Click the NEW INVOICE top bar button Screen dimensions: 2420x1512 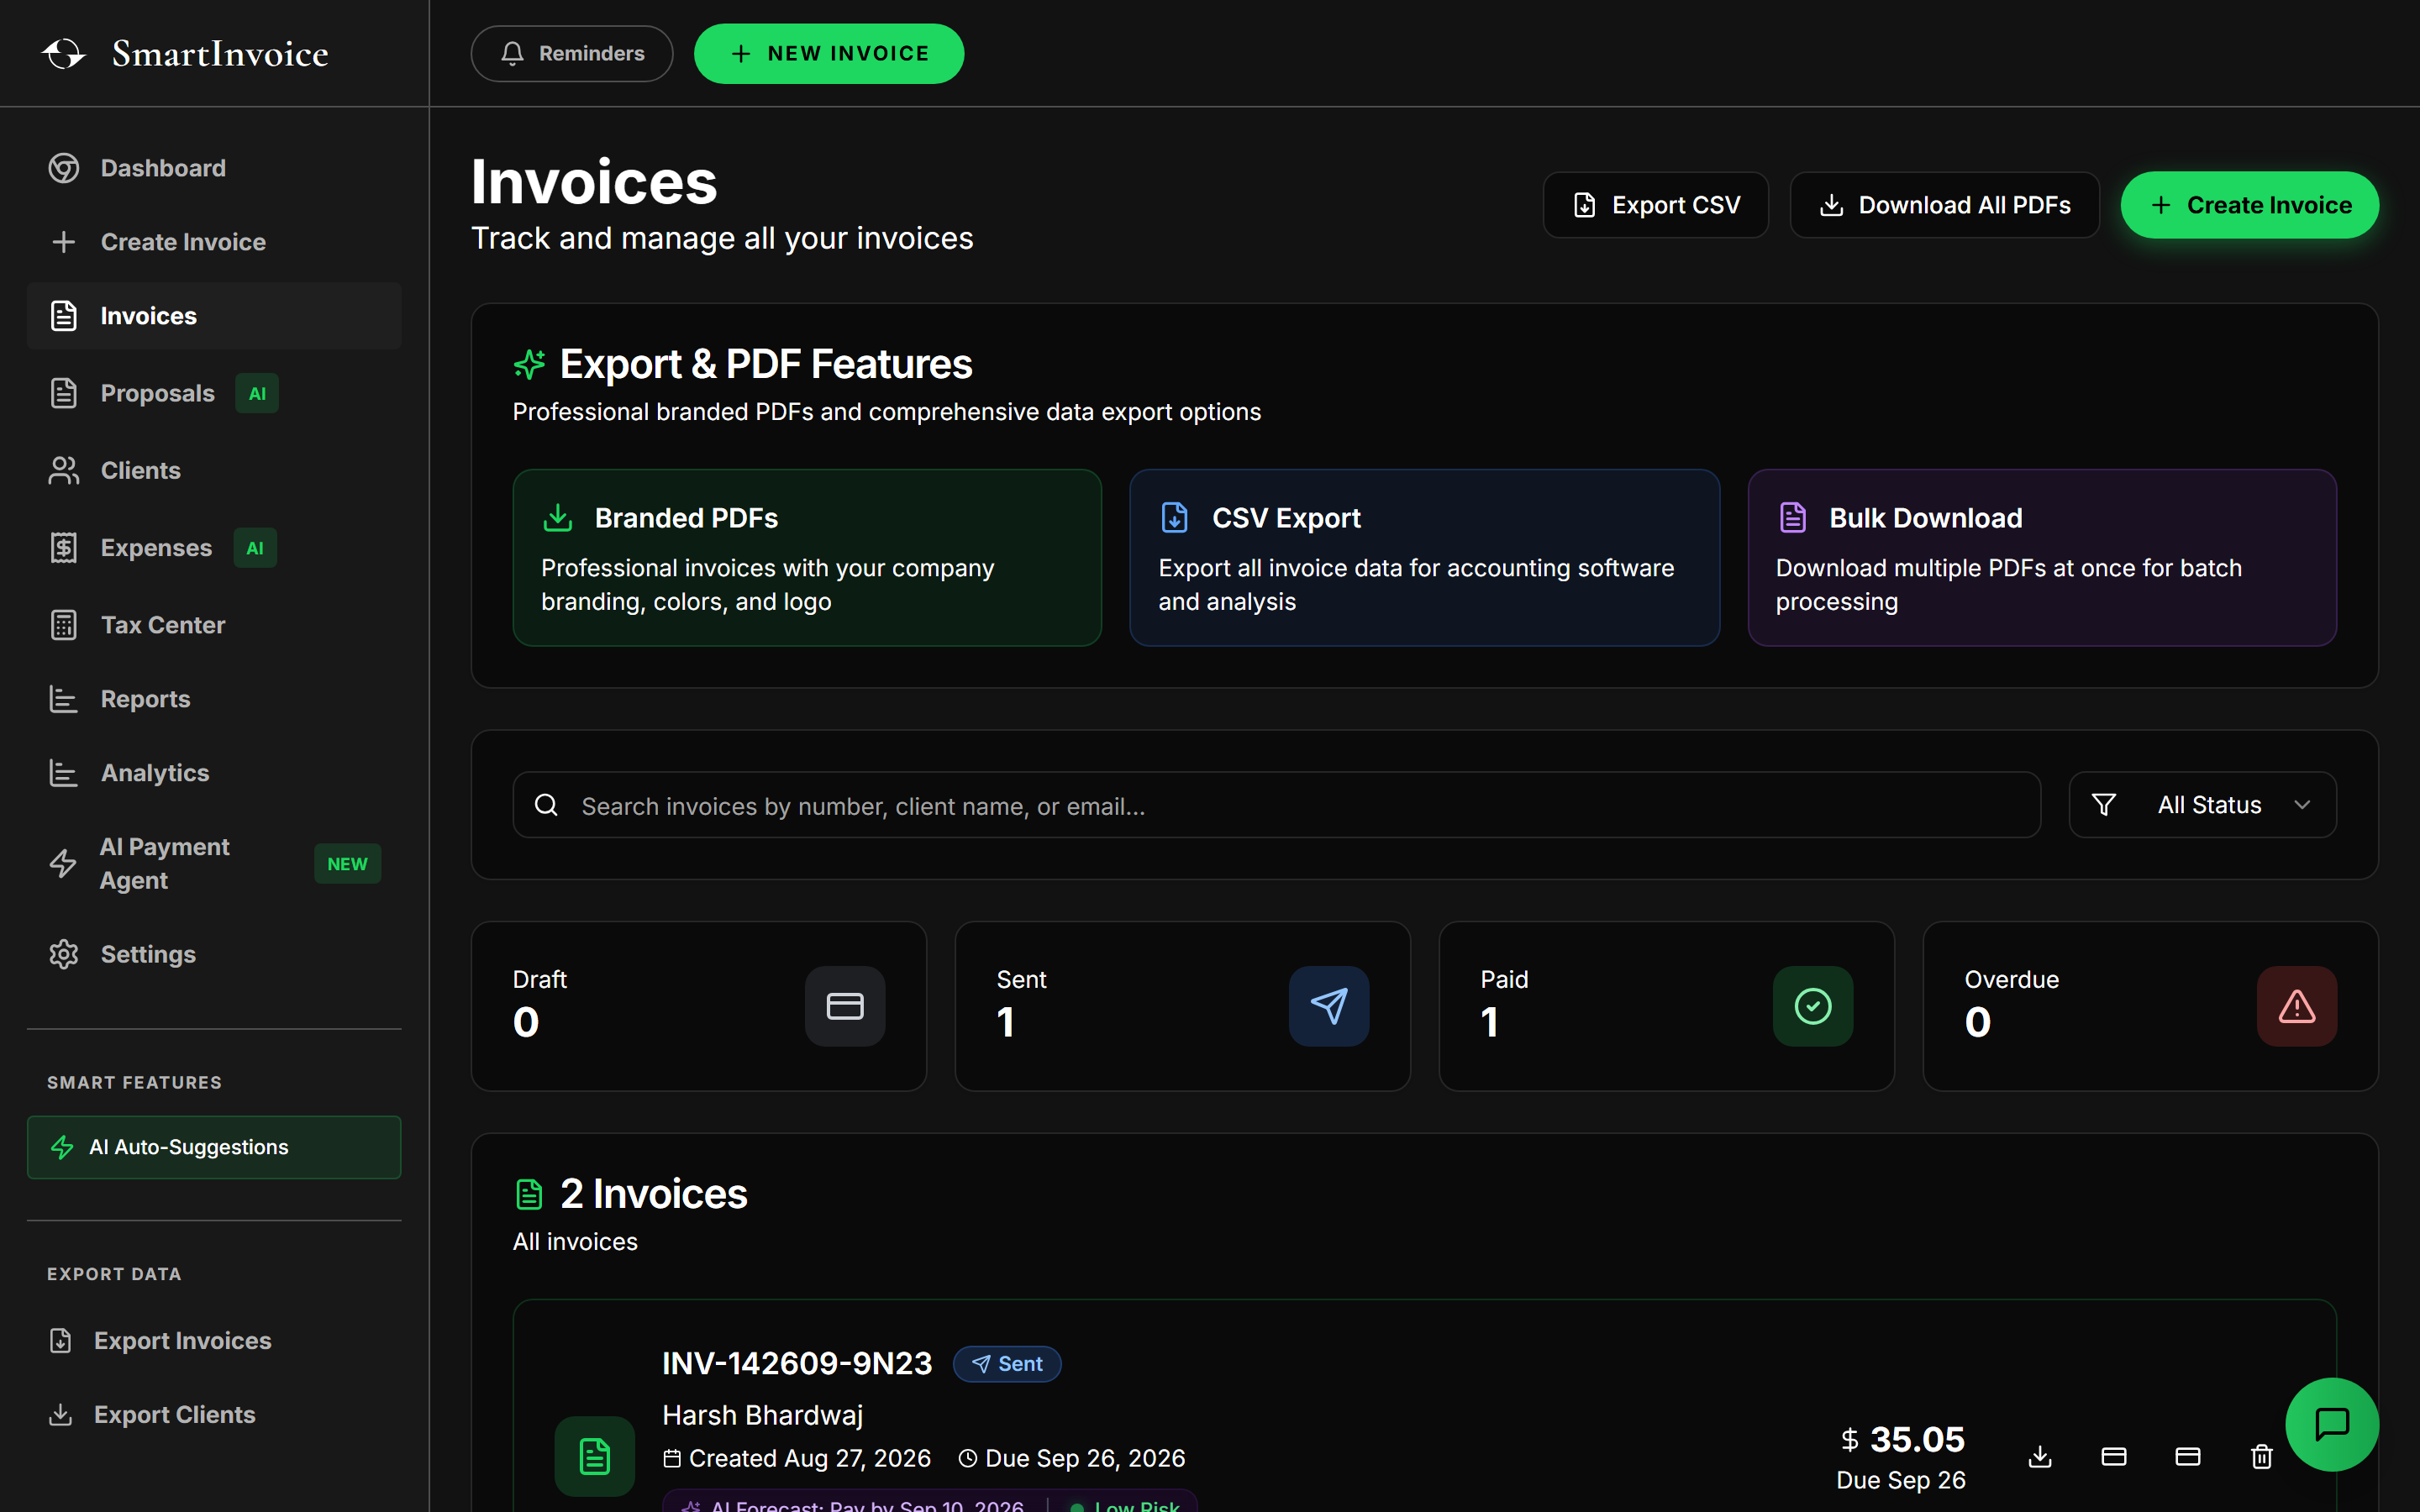(829, 54)
